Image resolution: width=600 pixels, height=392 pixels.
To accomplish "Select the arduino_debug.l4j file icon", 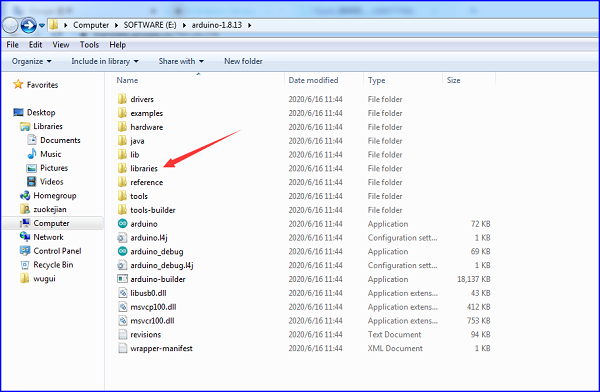I will pyautogui.click(x=122, y=265).
